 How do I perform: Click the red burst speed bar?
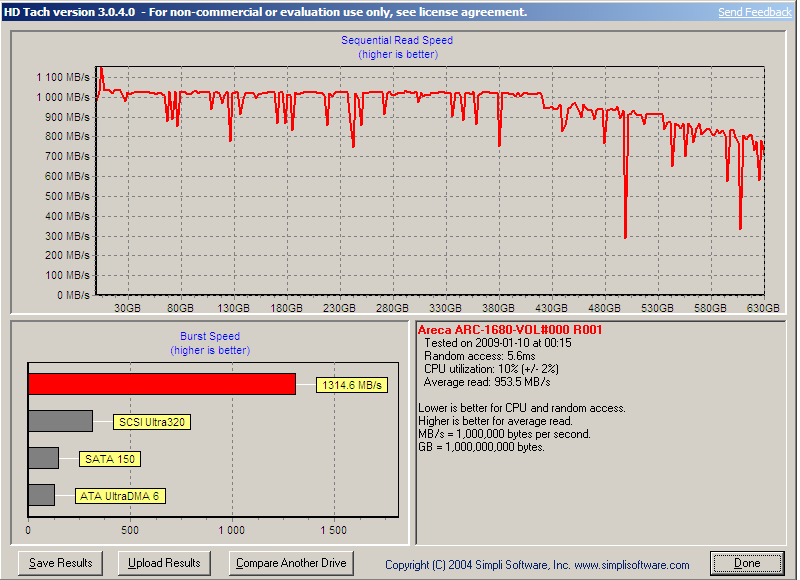[x=162, y=384]
